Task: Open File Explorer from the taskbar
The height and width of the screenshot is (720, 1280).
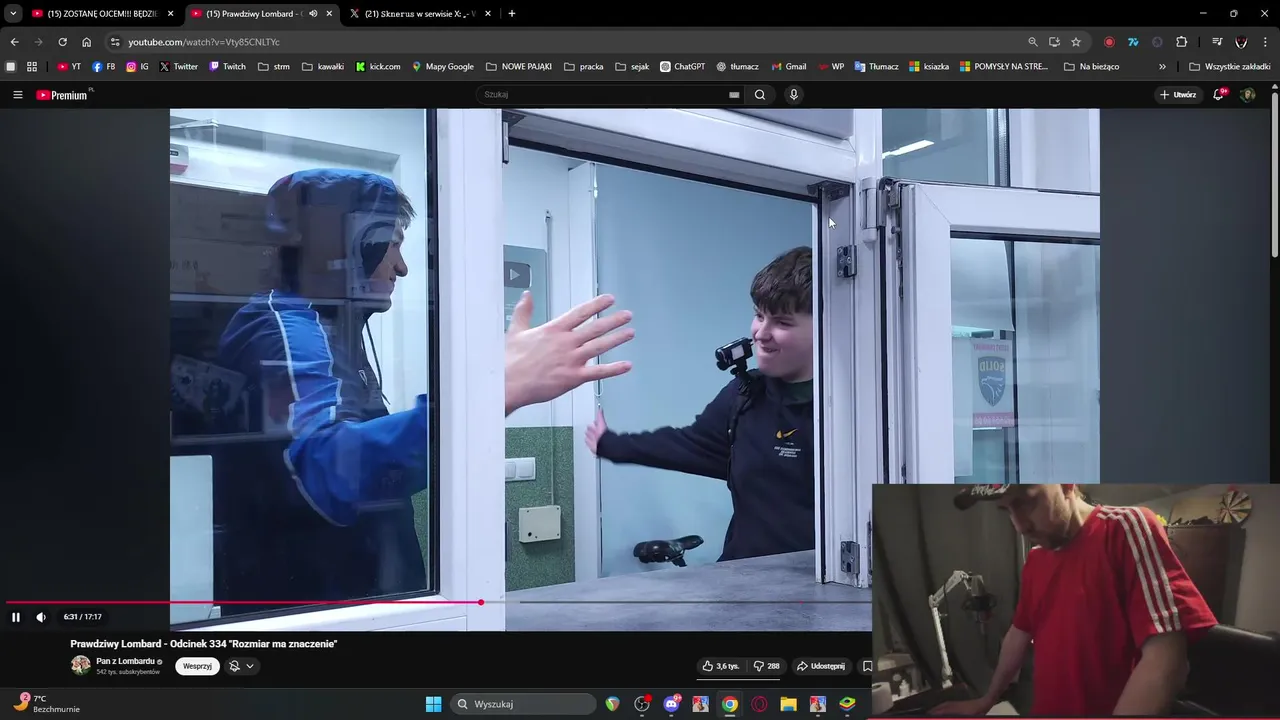Action: click(x=789, y=704)
